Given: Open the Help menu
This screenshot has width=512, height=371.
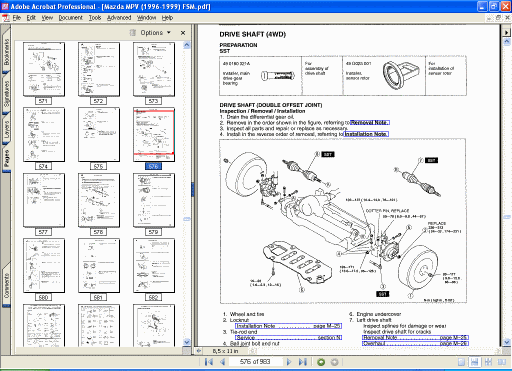Looking at the screenshot, I should click(167, 18).
